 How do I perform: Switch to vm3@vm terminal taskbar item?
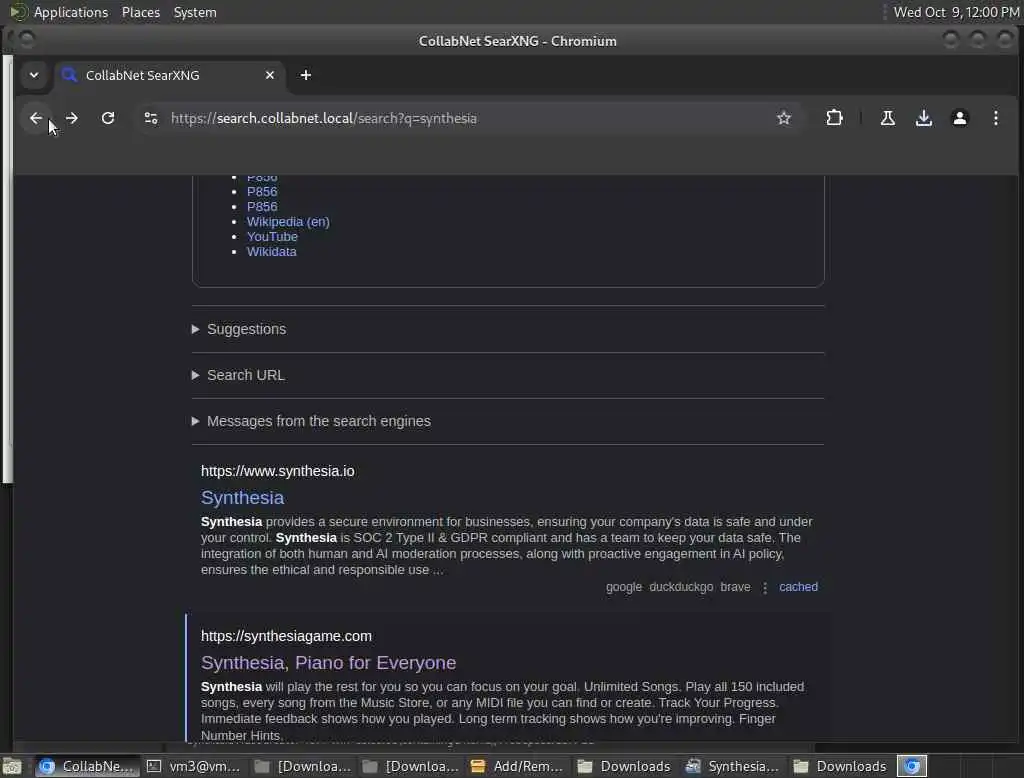[194, 766]
